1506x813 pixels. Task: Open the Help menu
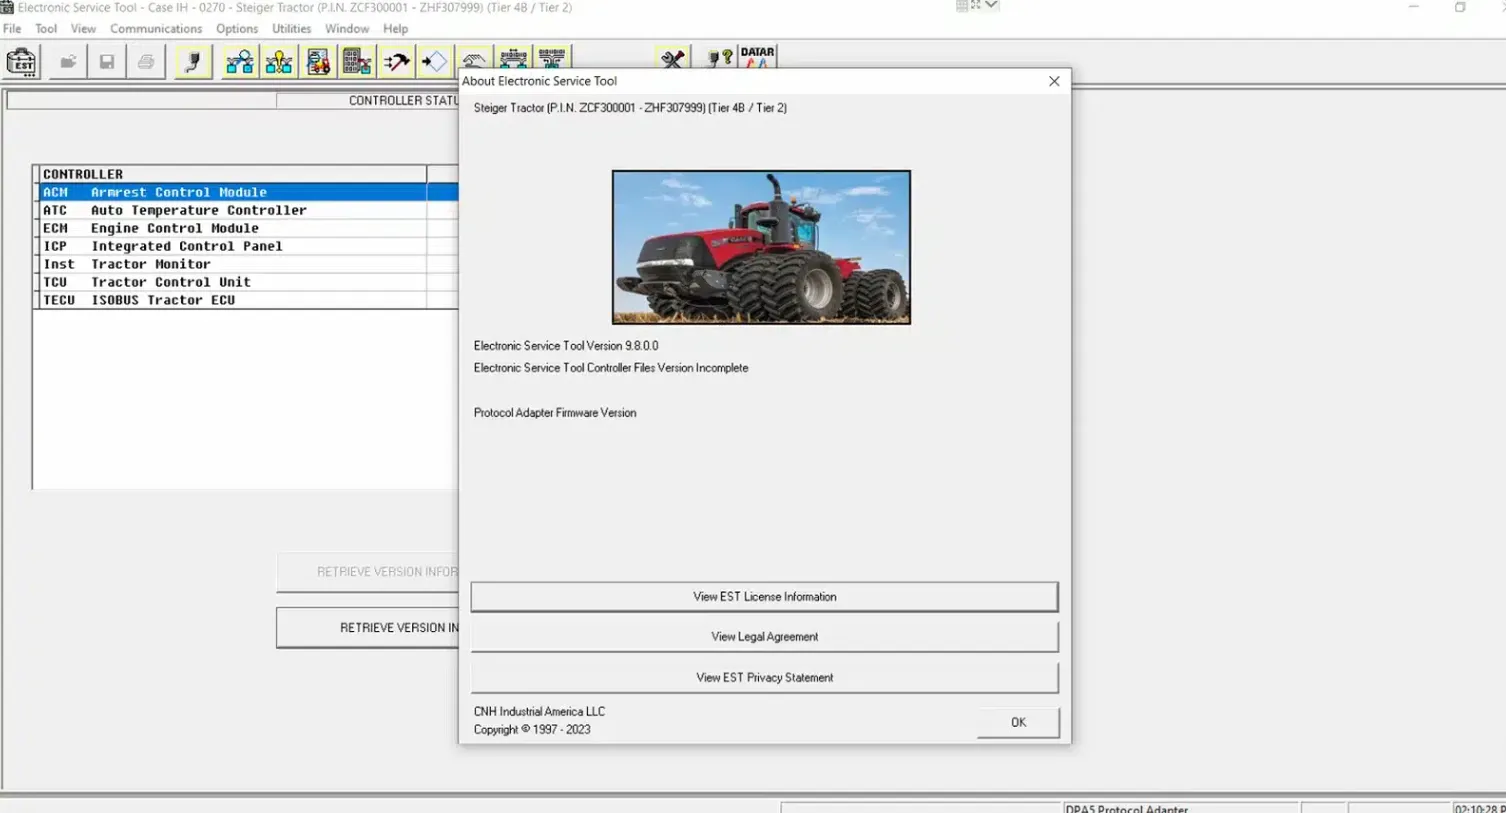[395, 29]
